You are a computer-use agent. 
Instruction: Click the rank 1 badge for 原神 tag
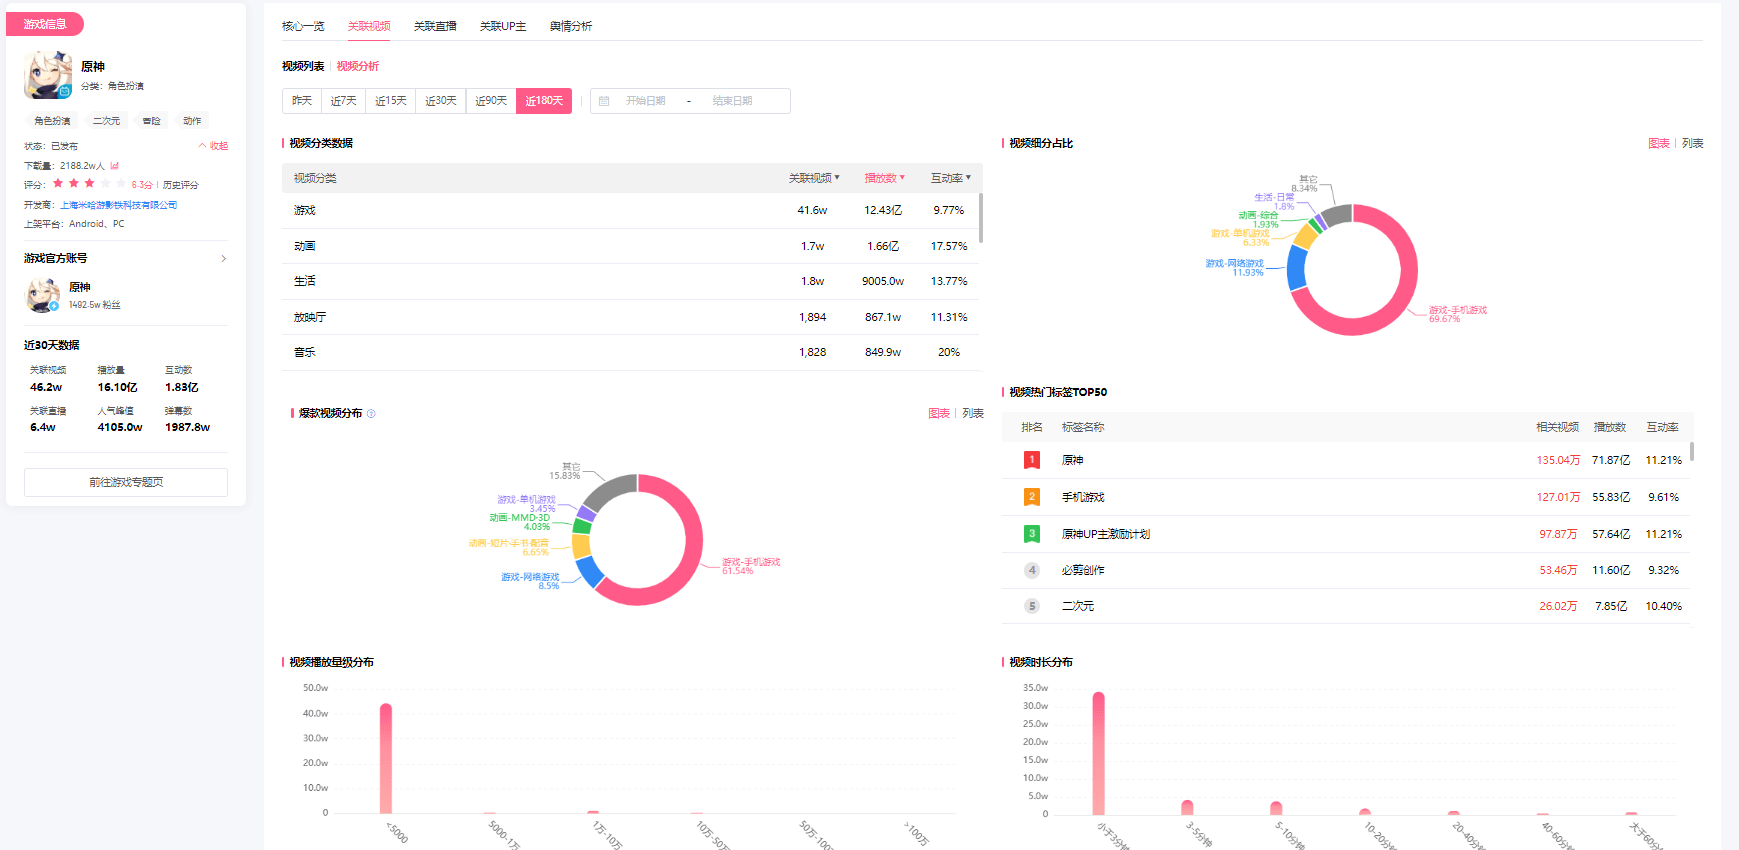pos(1032,460)
